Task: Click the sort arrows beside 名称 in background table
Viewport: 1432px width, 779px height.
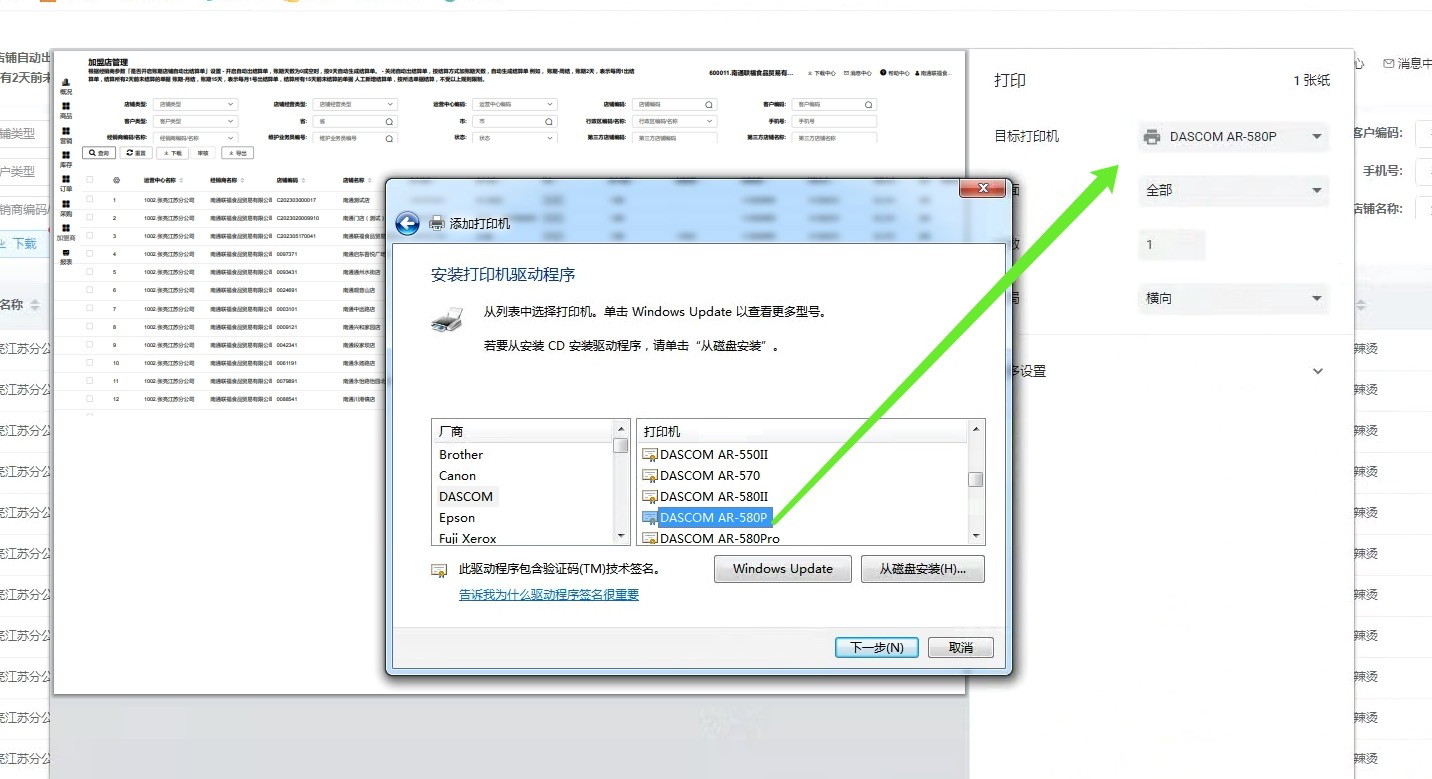Action: tap(35, 305)
